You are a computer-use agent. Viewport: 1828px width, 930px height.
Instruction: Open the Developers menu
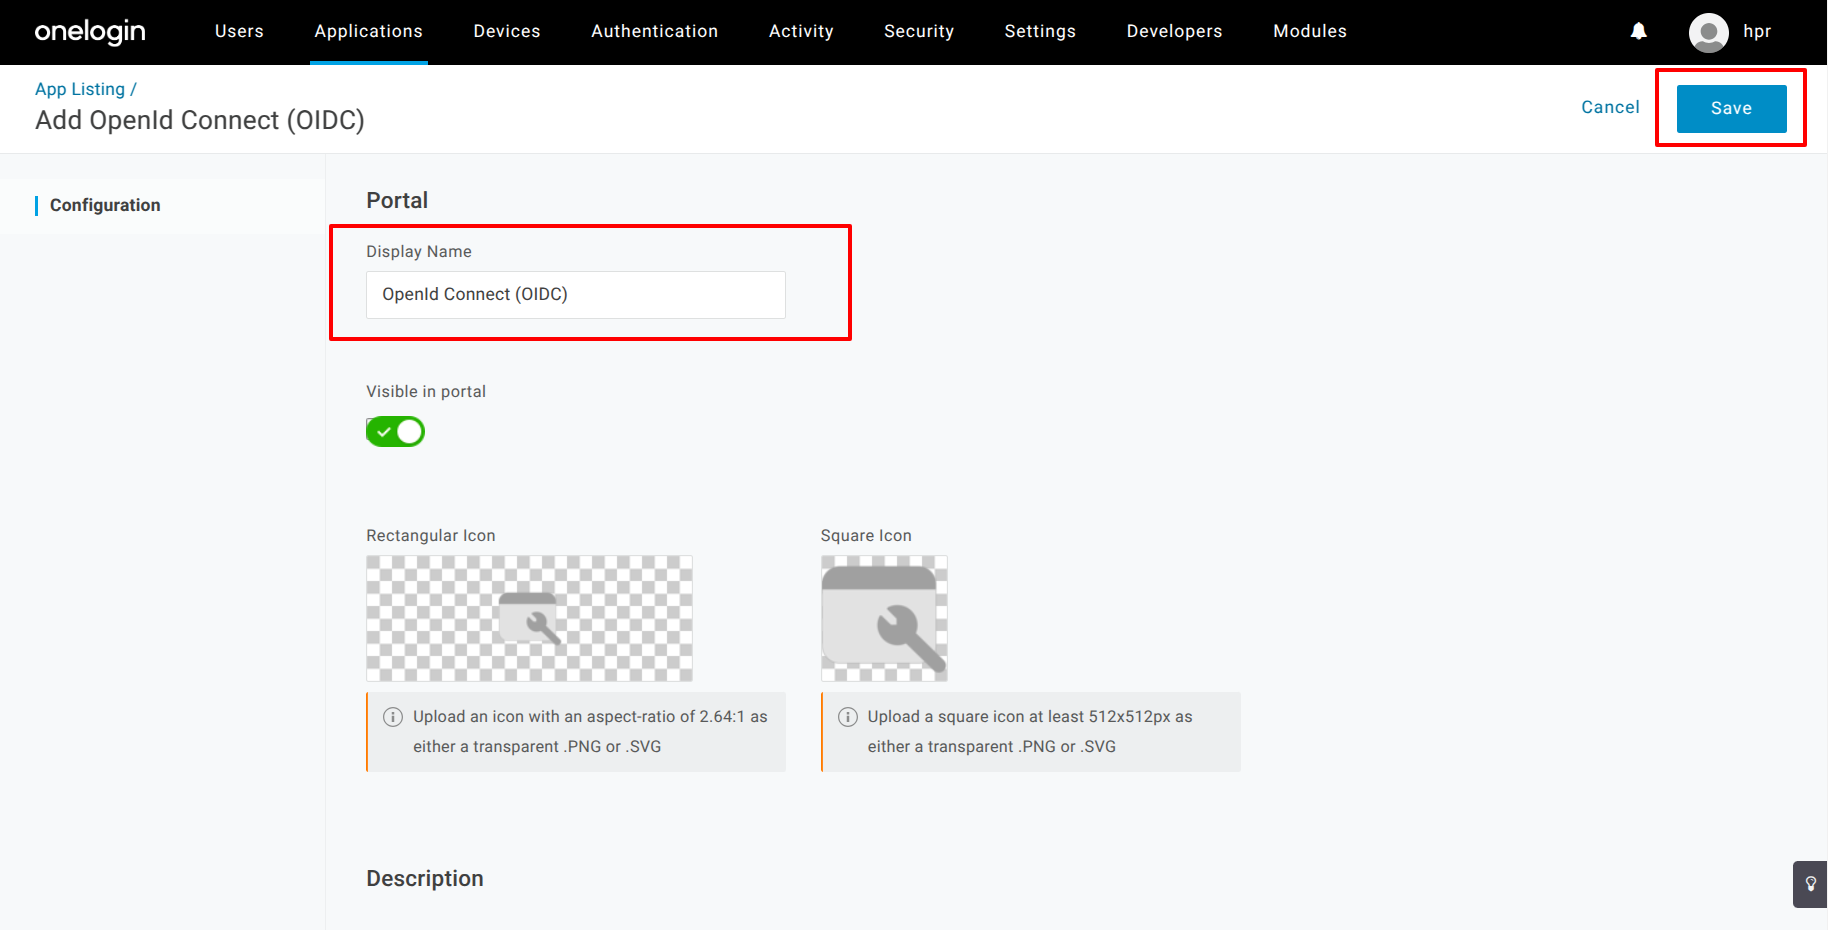(1174, 31)
